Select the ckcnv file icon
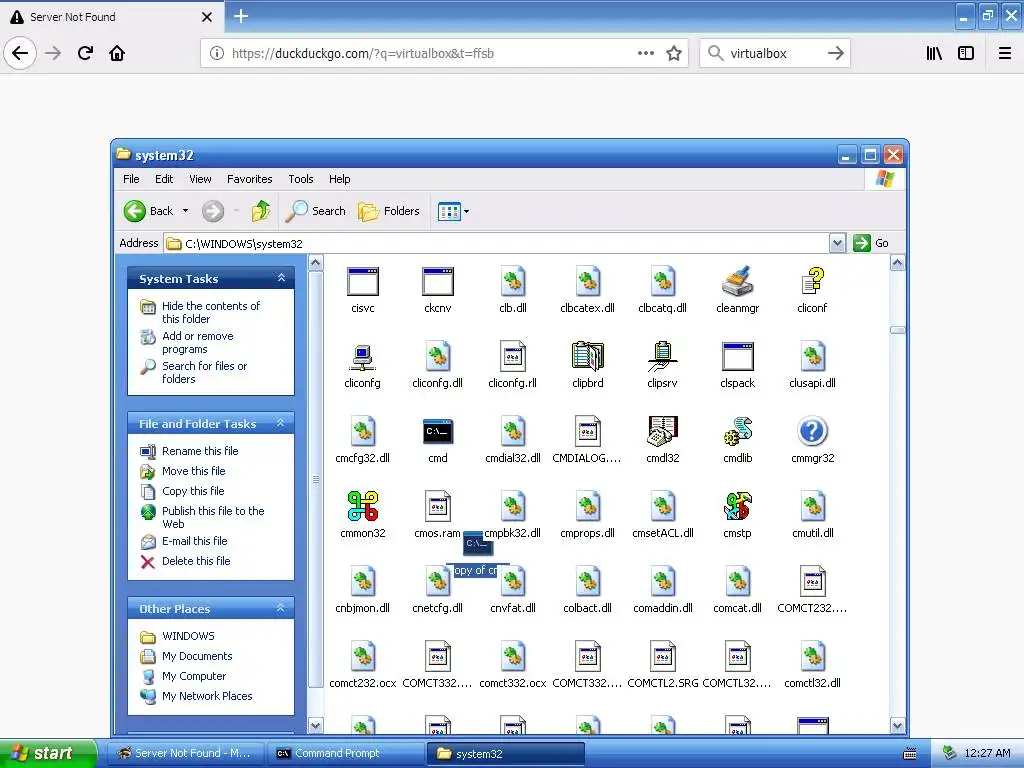 pos(438,282)
